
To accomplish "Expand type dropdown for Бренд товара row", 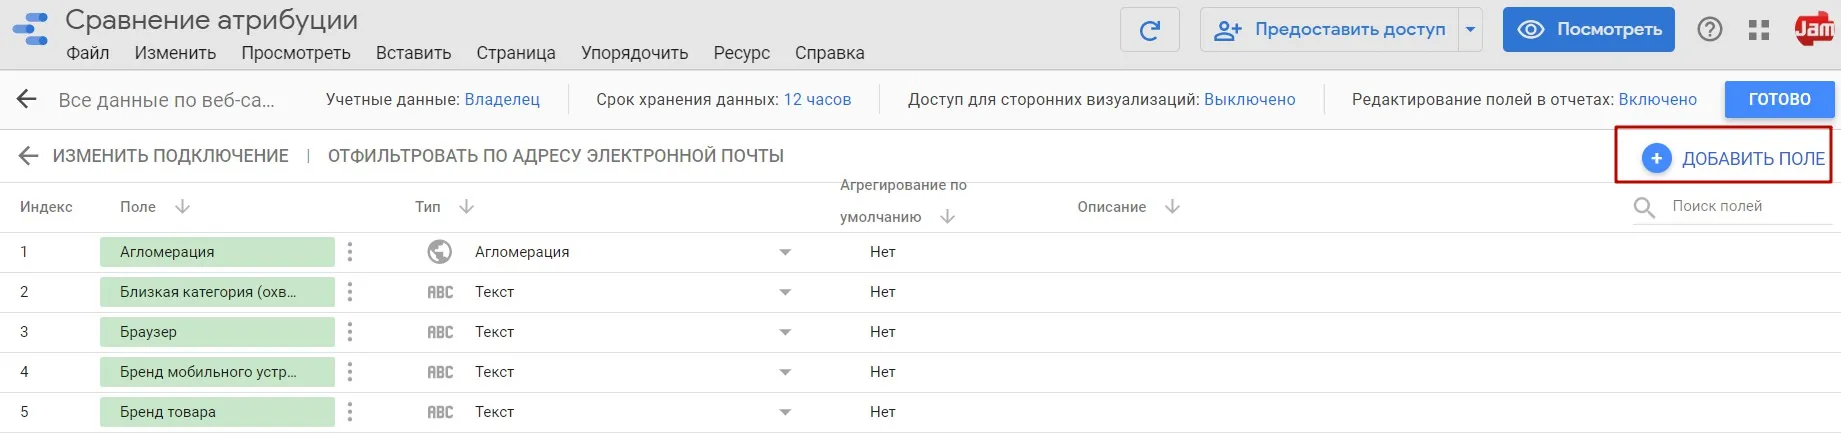I will click(785, 412).
